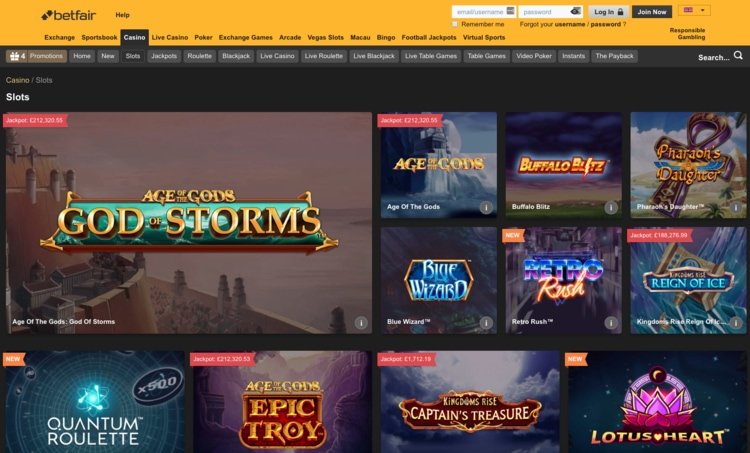Click the Help link
Screen dimensions: 750x453
coord(122,15)
